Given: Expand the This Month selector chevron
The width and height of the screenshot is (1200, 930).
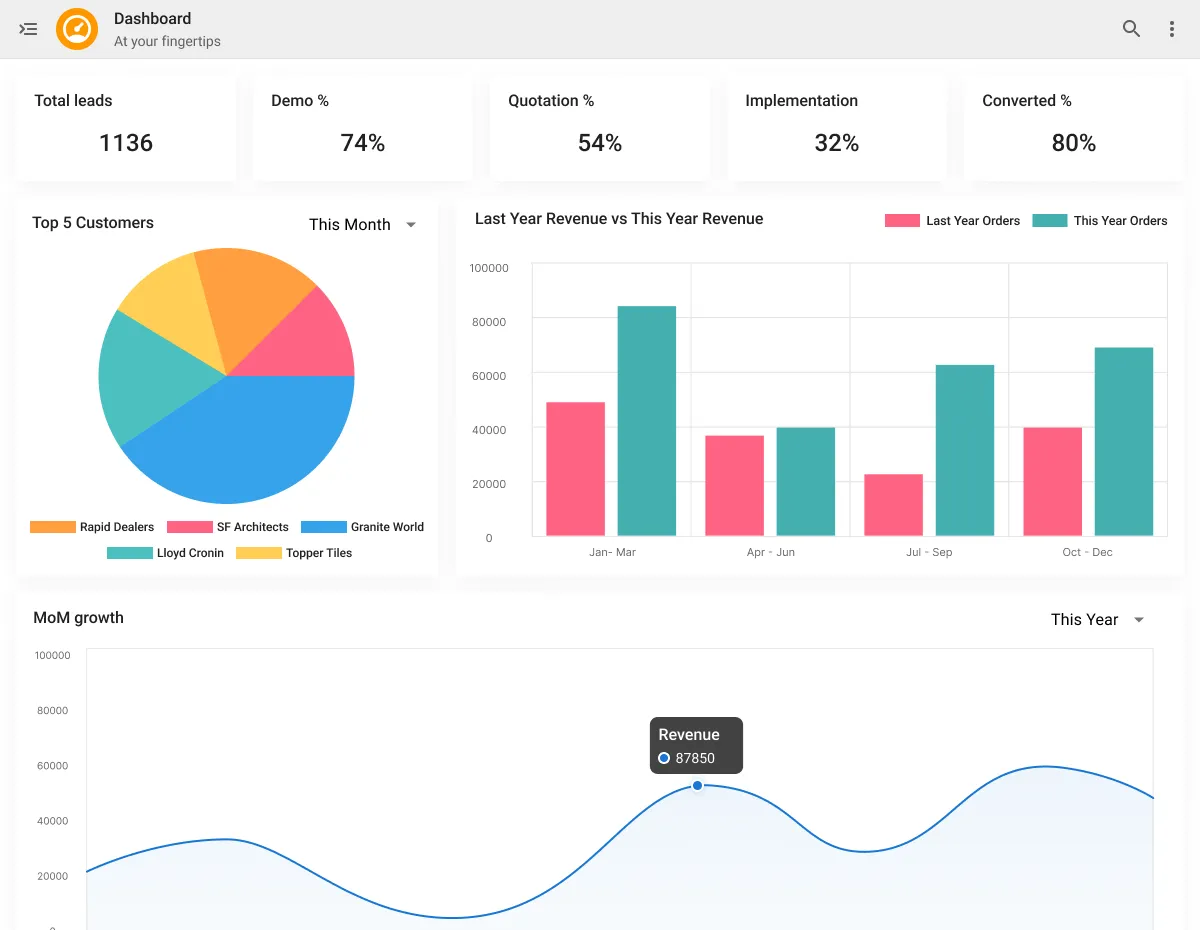Looking at the screenshot, I should coord(410,225).
